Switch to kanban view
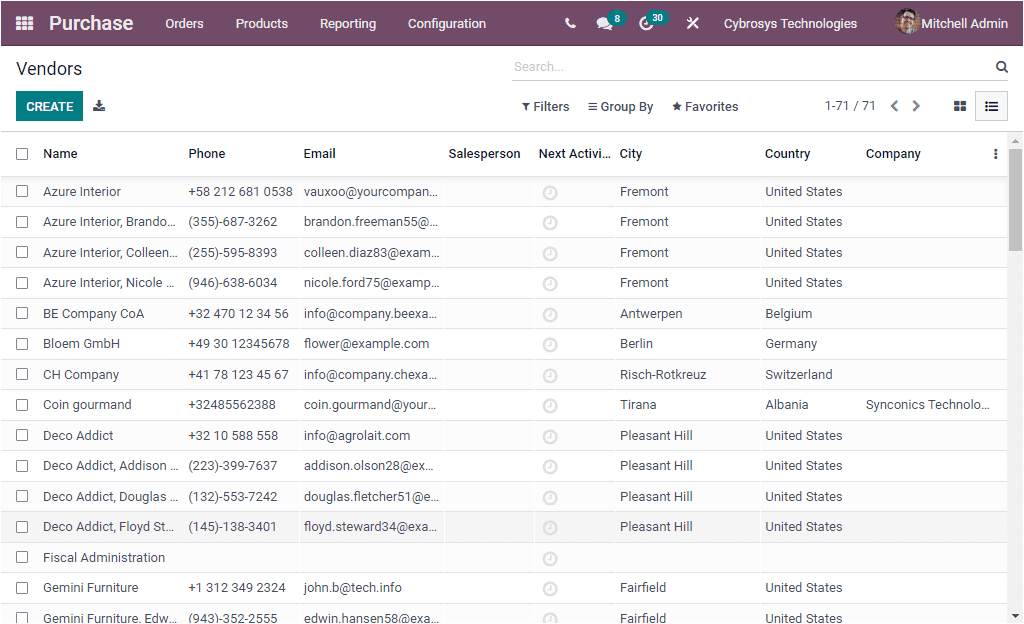This screenshot has width=1024, height=624. 959,105
